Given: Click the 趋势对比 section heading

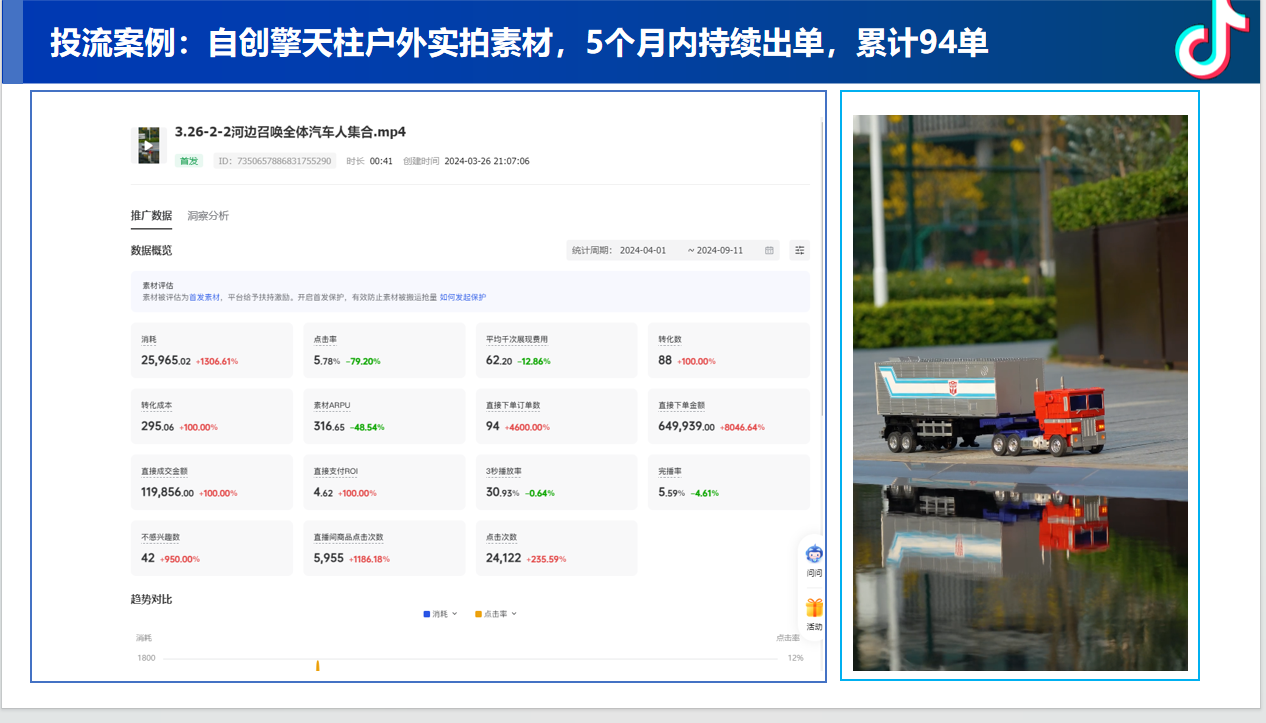Looking at the screenshot, I should (151, 599).
